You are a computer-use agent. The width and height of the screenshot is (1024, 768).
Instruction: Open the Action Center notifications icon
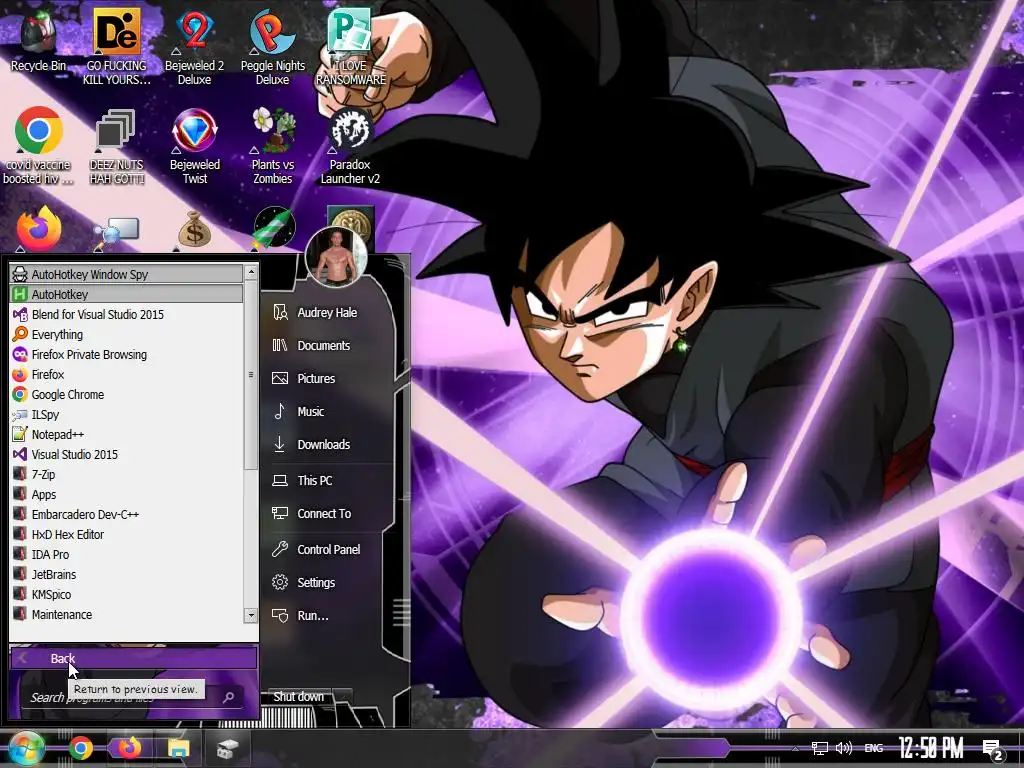[x=994, y=749]
